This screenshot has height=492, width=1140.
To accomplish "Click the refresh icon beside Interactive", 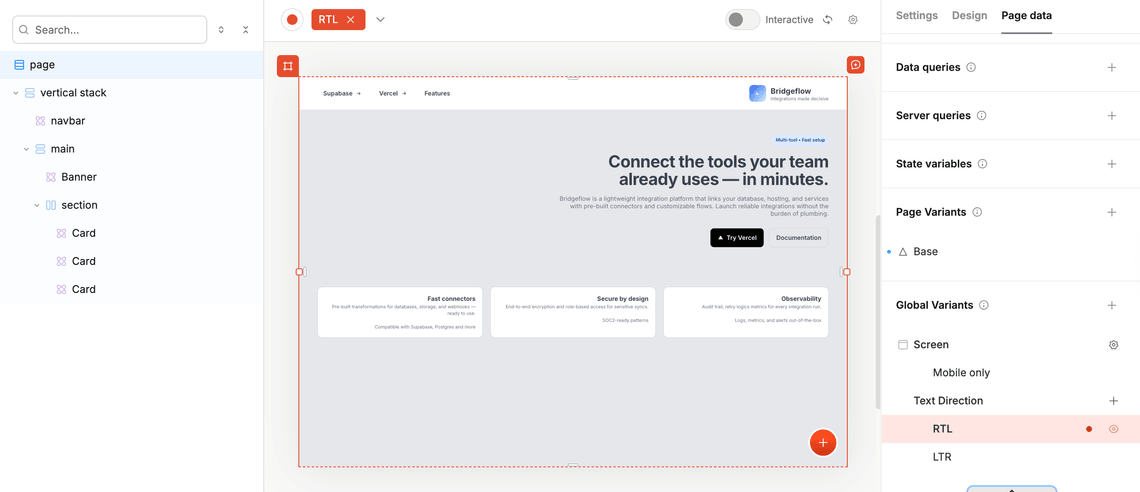I will coord(828,19).
